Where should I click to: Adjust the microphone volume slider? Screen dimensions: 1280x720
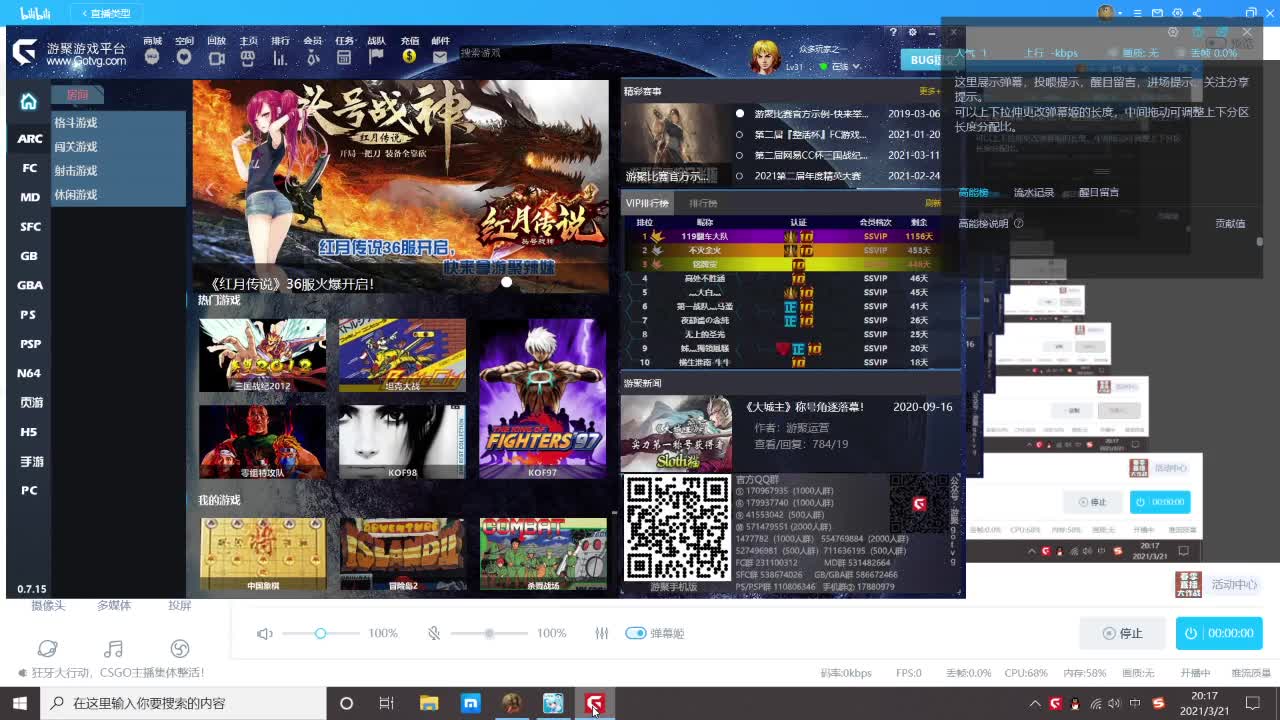pos(489,633)
